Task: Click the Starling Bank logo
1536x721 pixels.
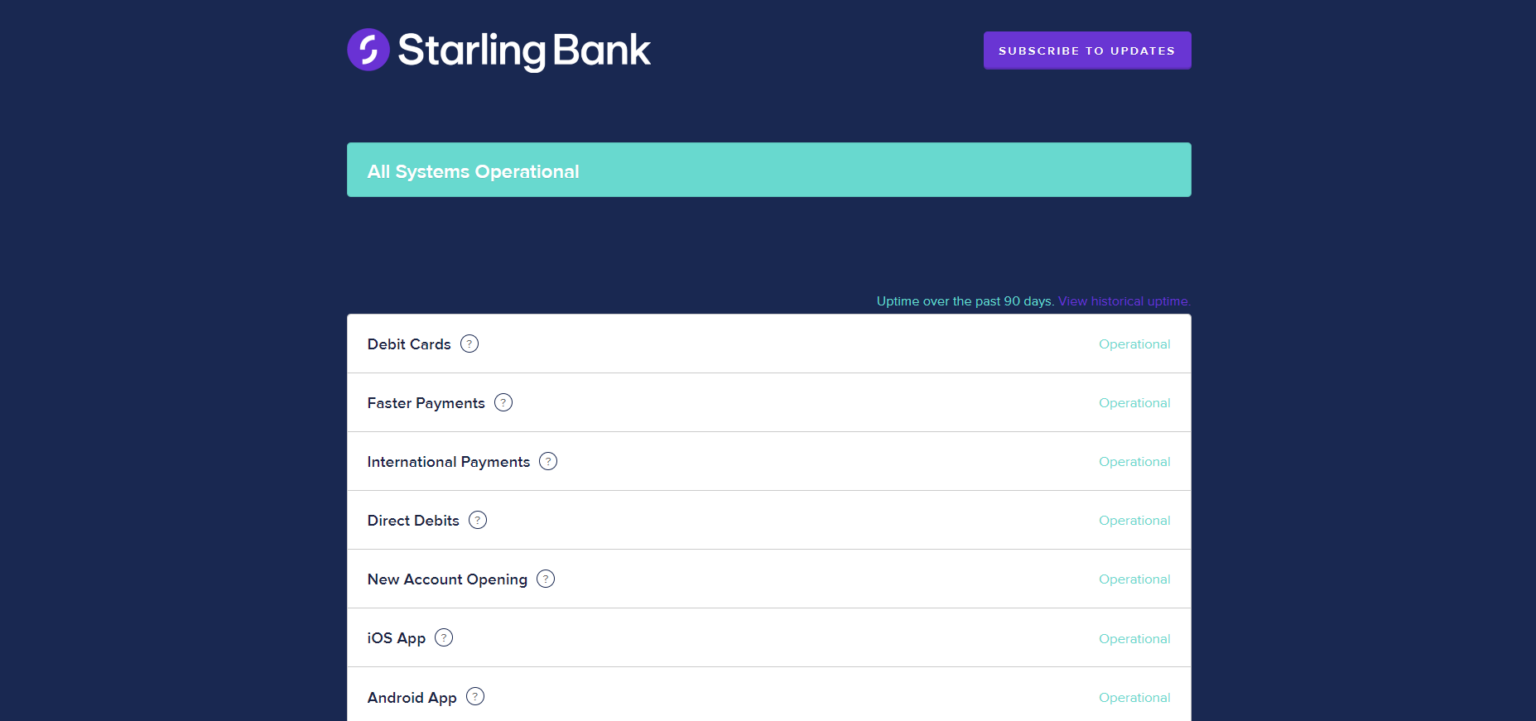Action: point(498,49)
